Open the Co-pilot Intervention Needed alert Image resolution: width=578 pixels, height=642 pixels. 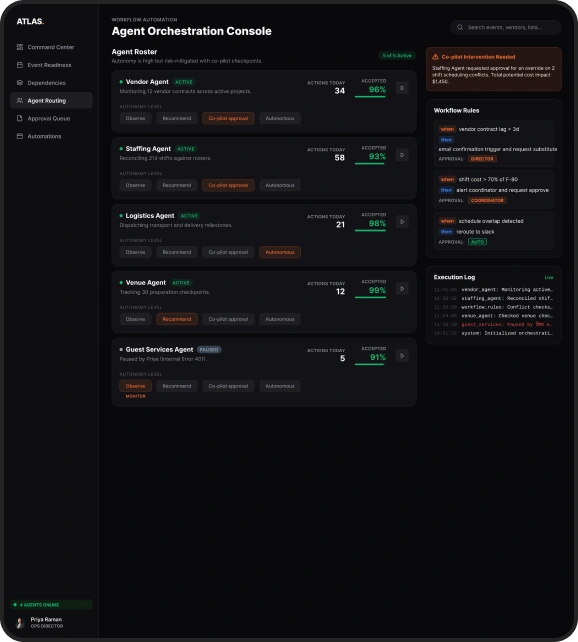494,69
